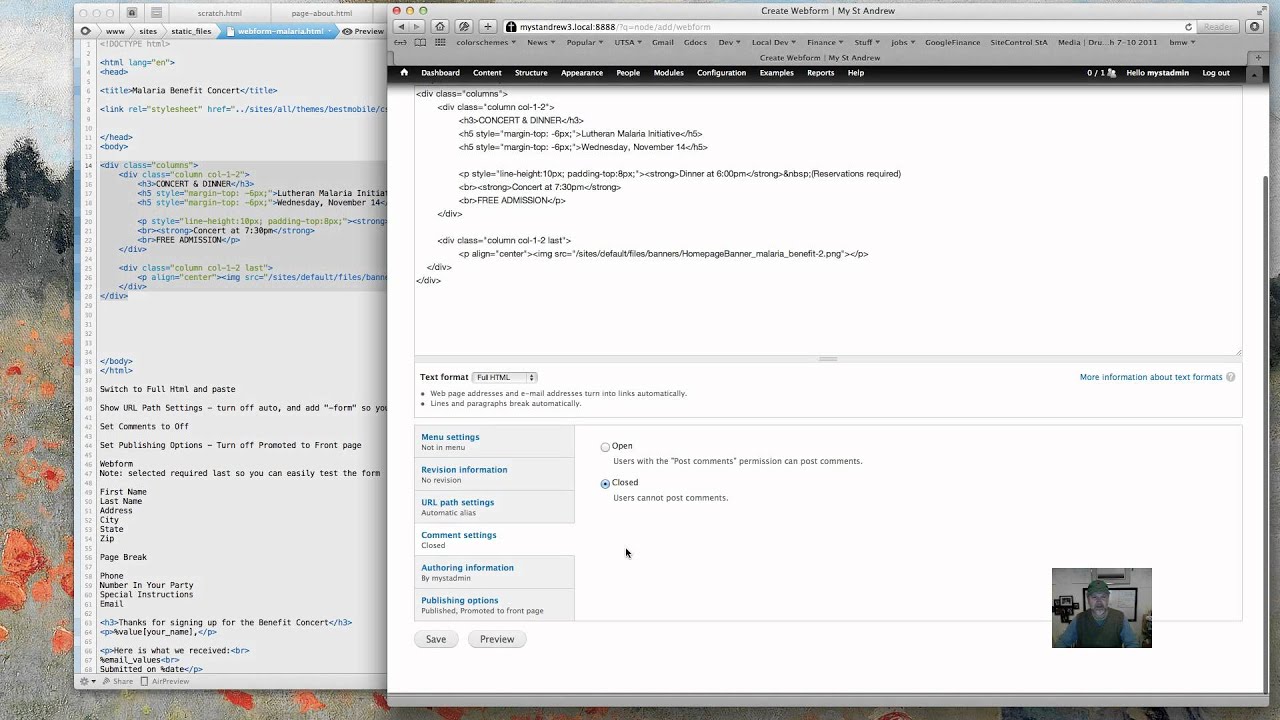The width and height of the screenshot is (1280, 720).
Task: Click the Coda files view toolbar icon
Action: (x=156, y=13)
